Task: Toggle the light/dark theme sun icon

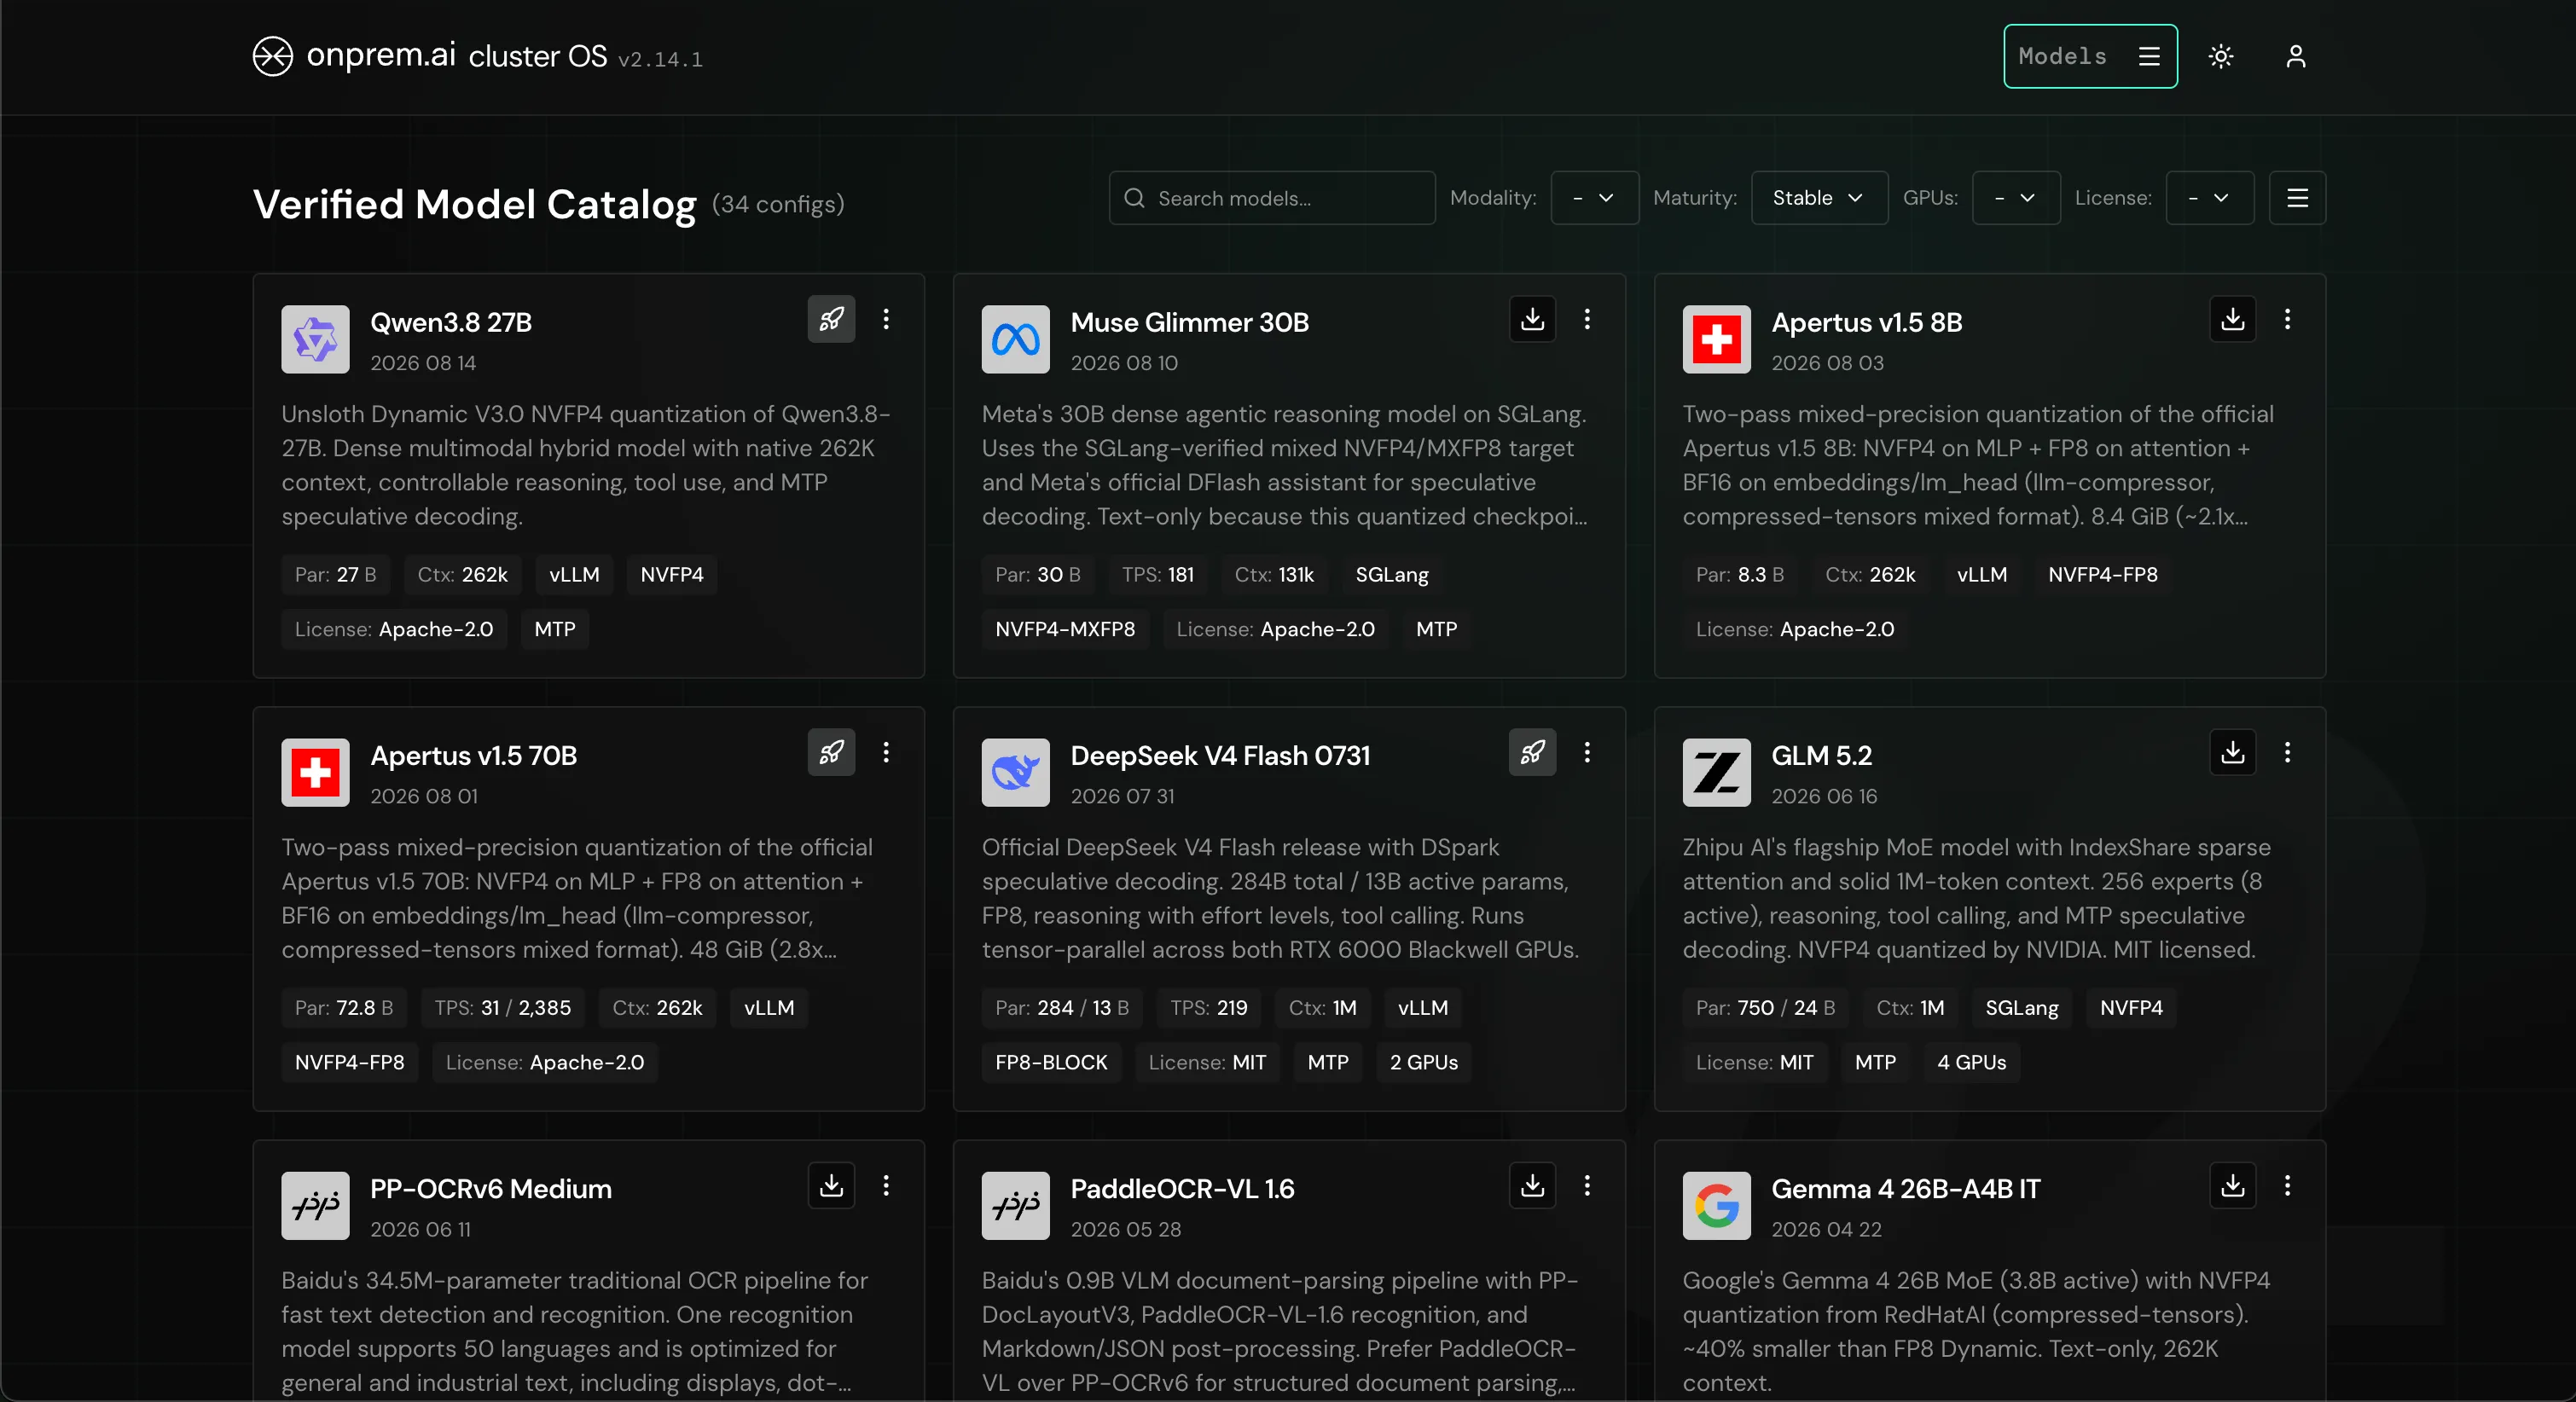Action: click(x=2221, y=56)
